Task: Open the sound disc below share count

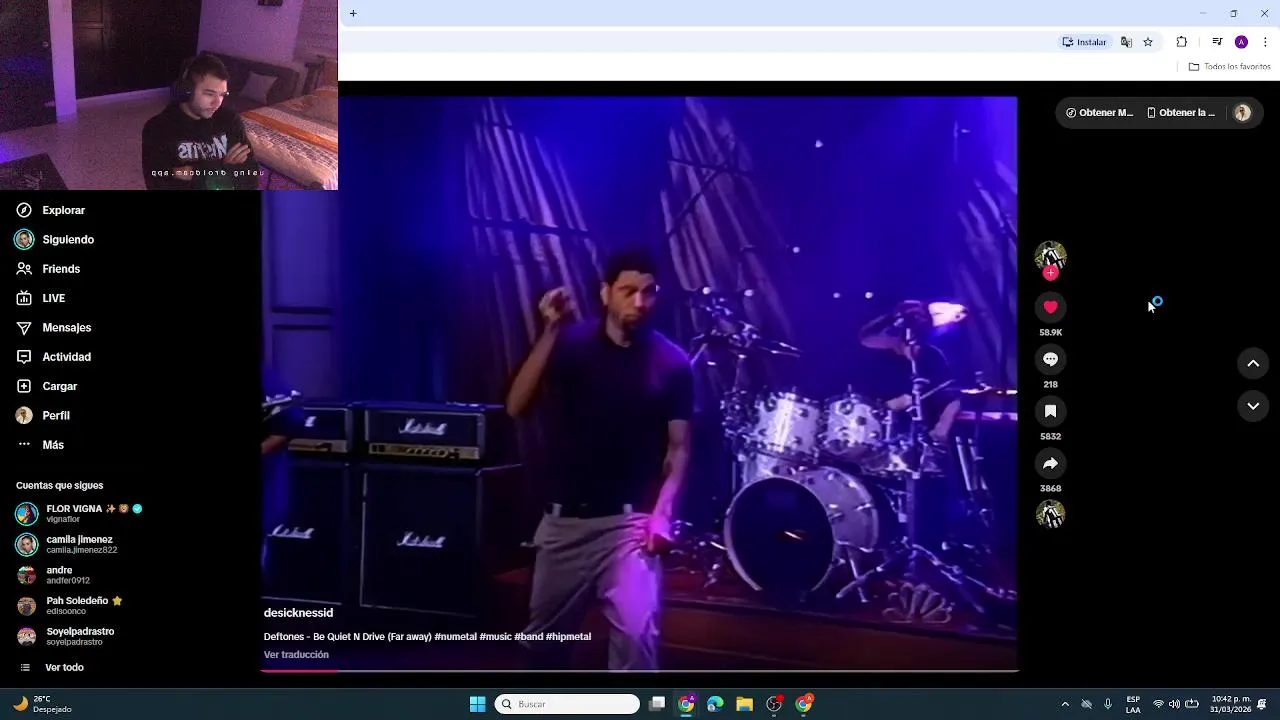Action: 1050,514
